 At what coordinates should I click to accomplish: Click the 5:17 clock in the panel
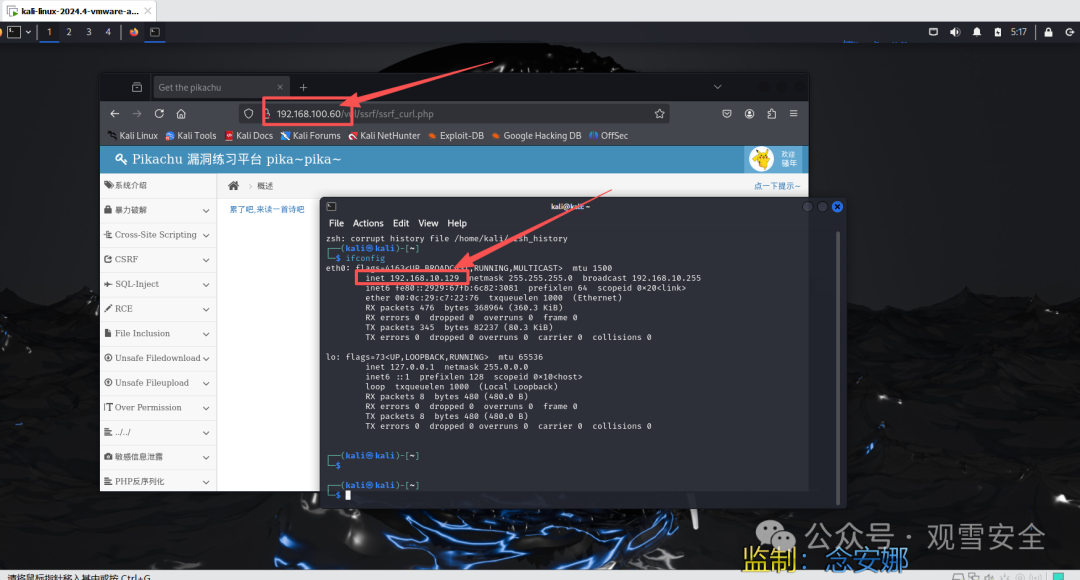(1019, 32)
